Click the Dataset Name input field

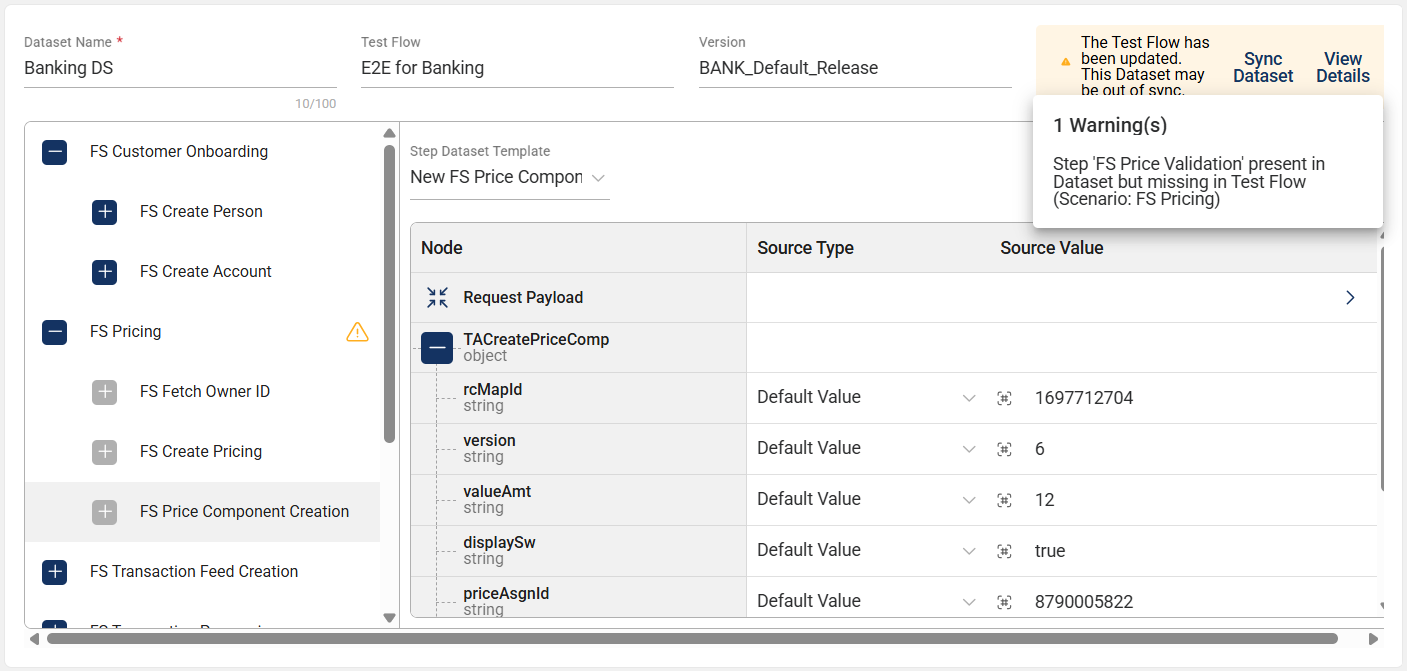click(180, 69)
